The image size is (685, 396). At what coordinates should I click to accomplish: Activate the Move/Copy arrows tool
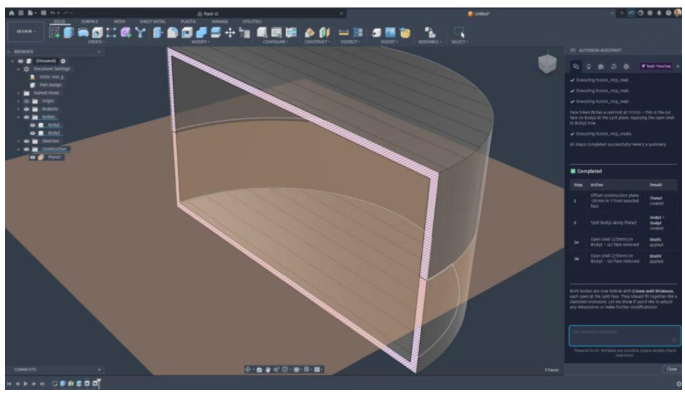pyautogui.click(x=230, y=32)
